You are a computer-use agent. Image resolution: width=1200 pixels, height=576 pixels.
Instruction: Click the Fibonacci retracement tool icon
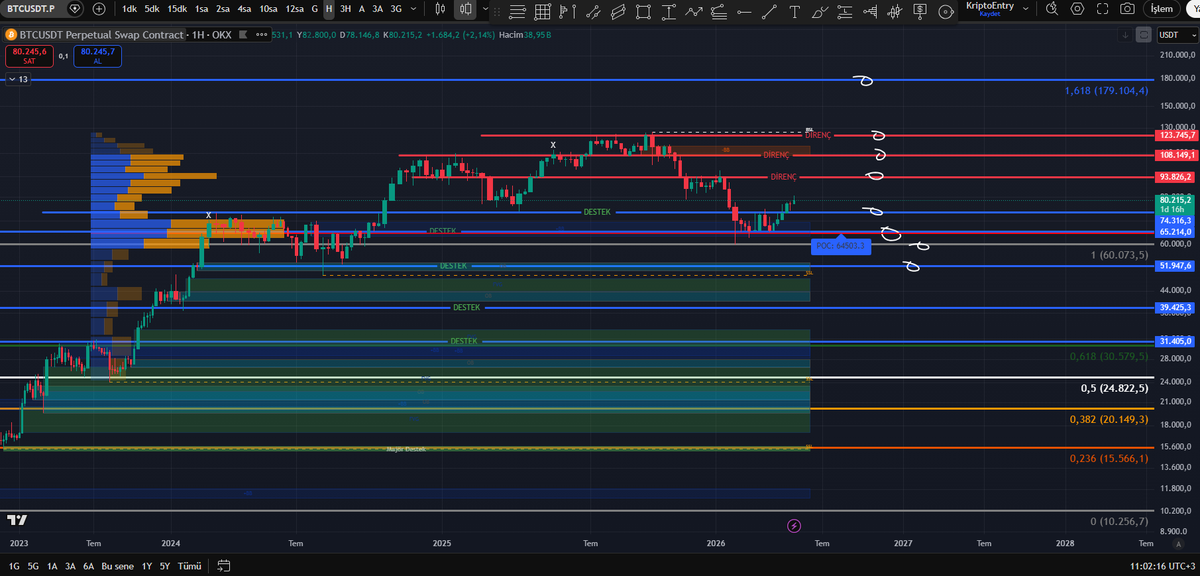[x=719, y=11]
